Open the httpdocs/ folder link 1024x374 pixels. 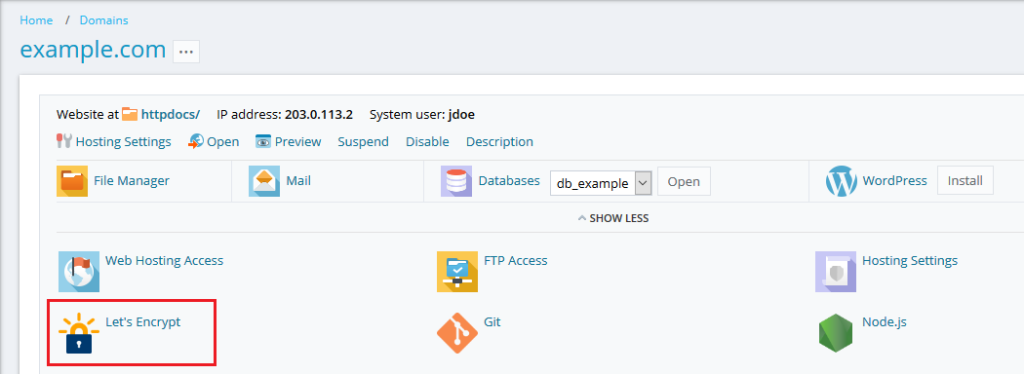tap(170, 115)
